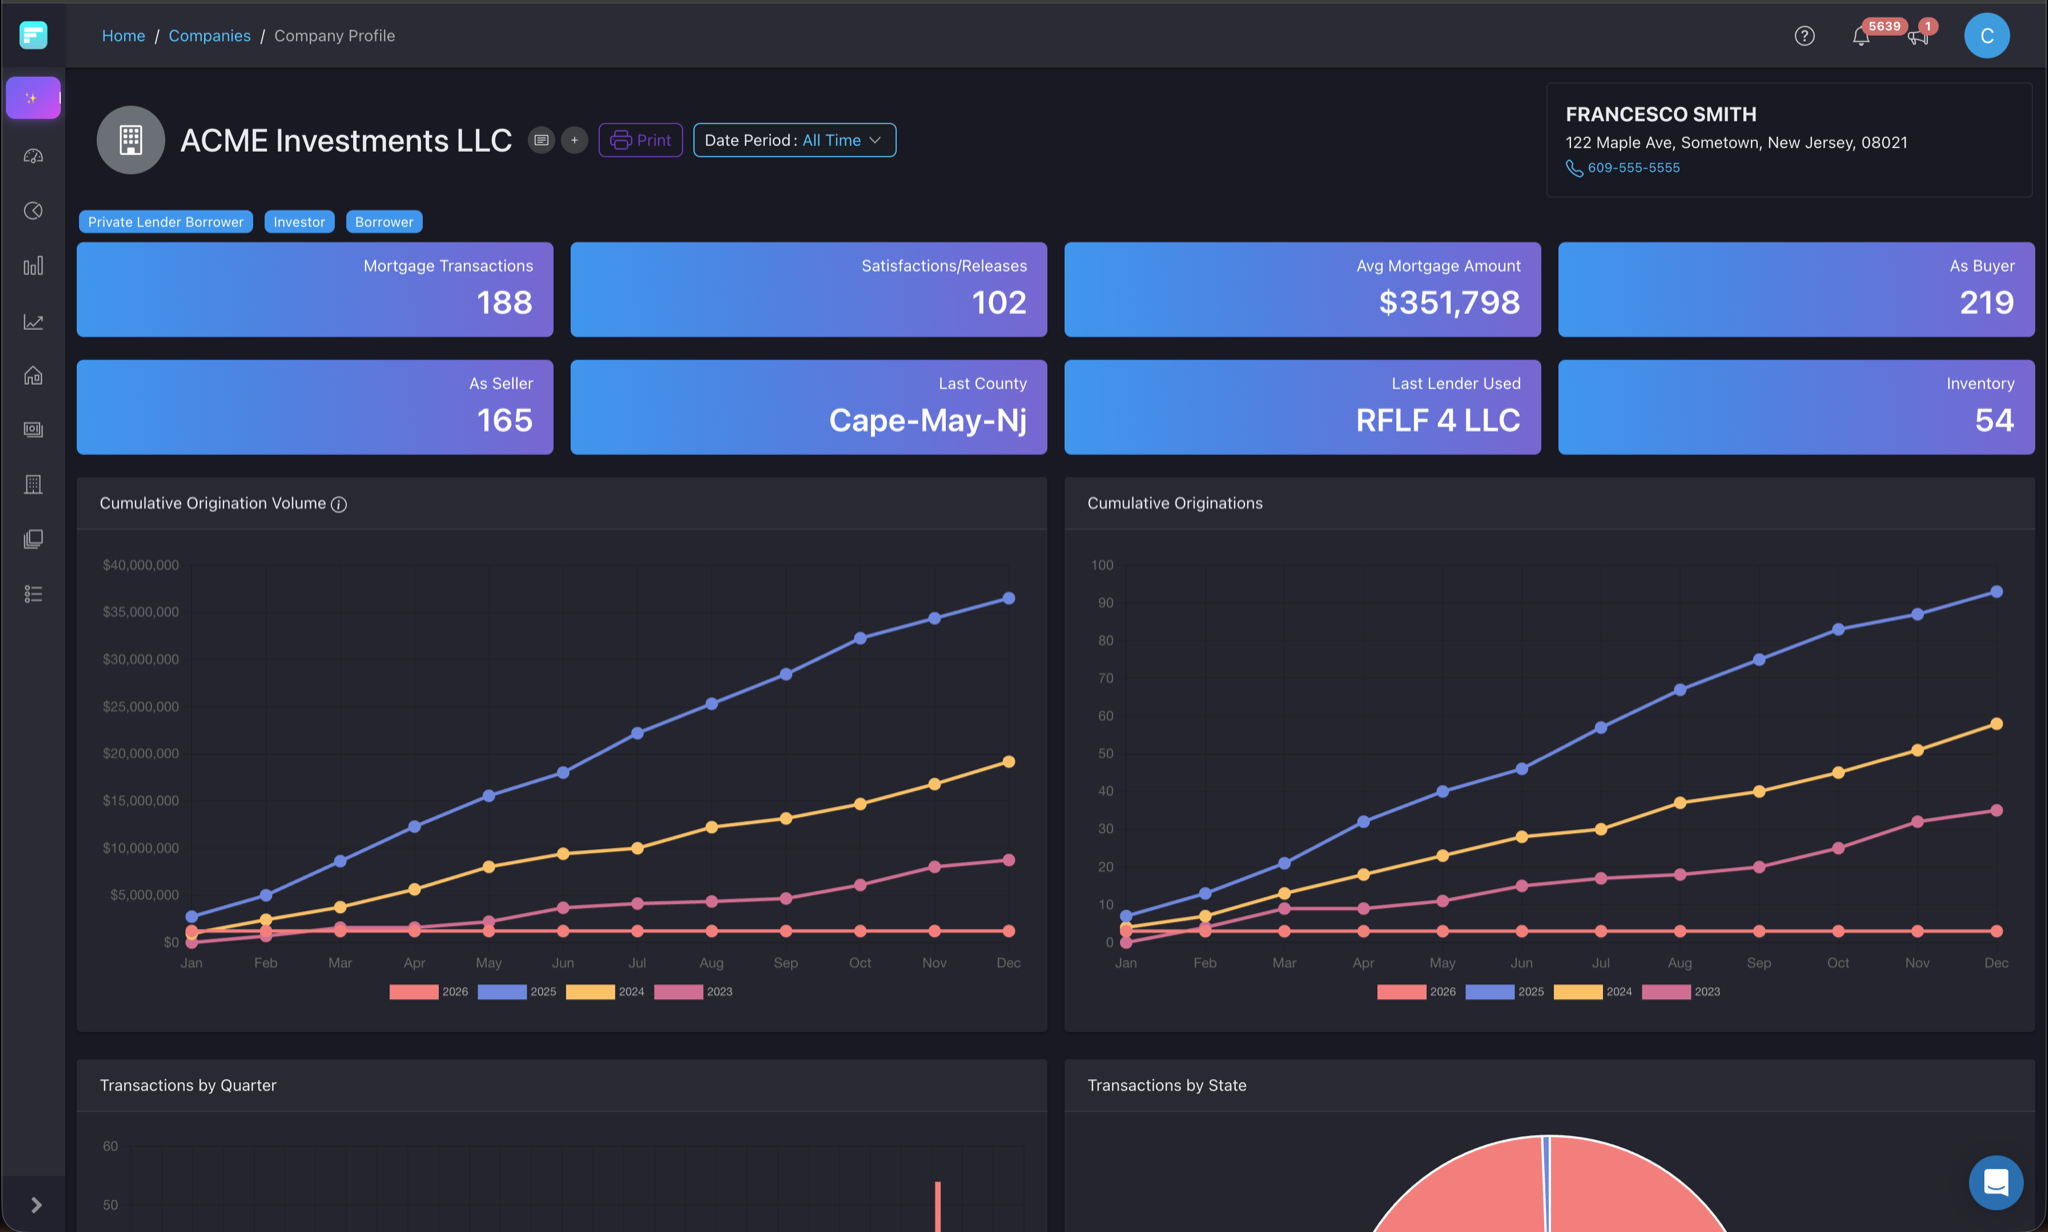Select the bar chart sidebar icon
Screen dimensions: 2048x1232
click(33, 266)
